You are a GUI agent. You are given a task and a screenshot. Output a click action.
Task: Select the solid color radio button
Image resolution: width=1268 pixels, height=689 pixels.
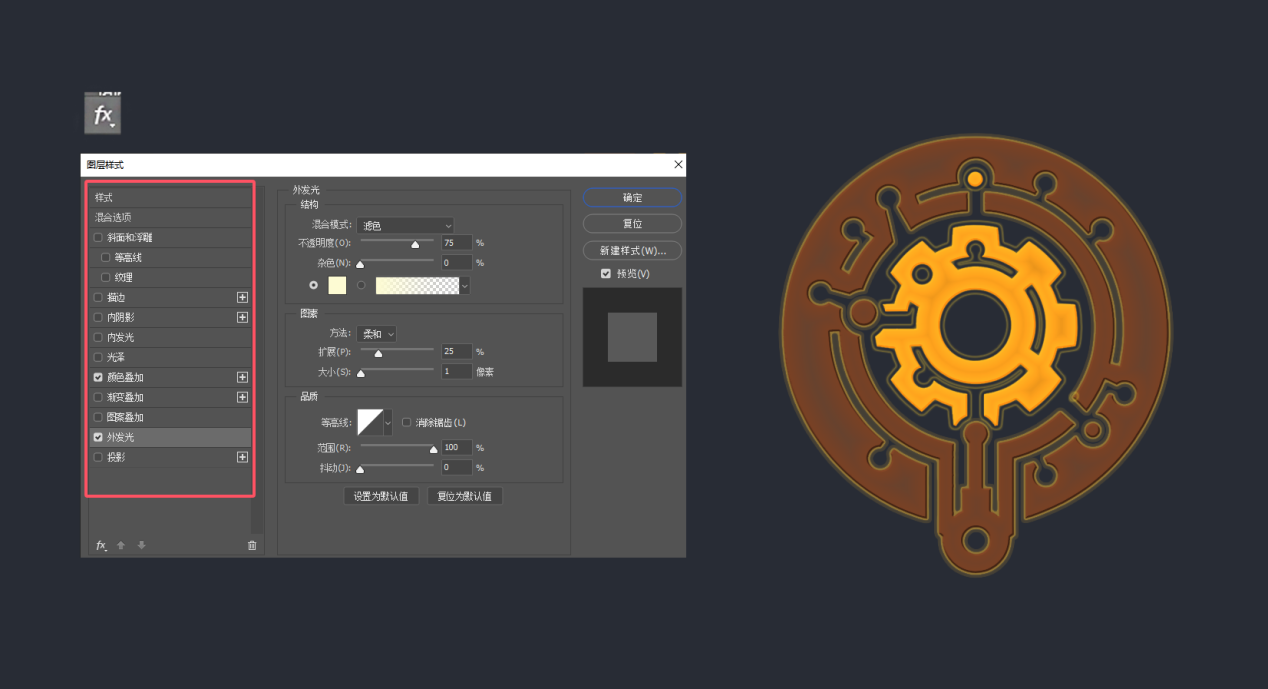click(314, 285)
